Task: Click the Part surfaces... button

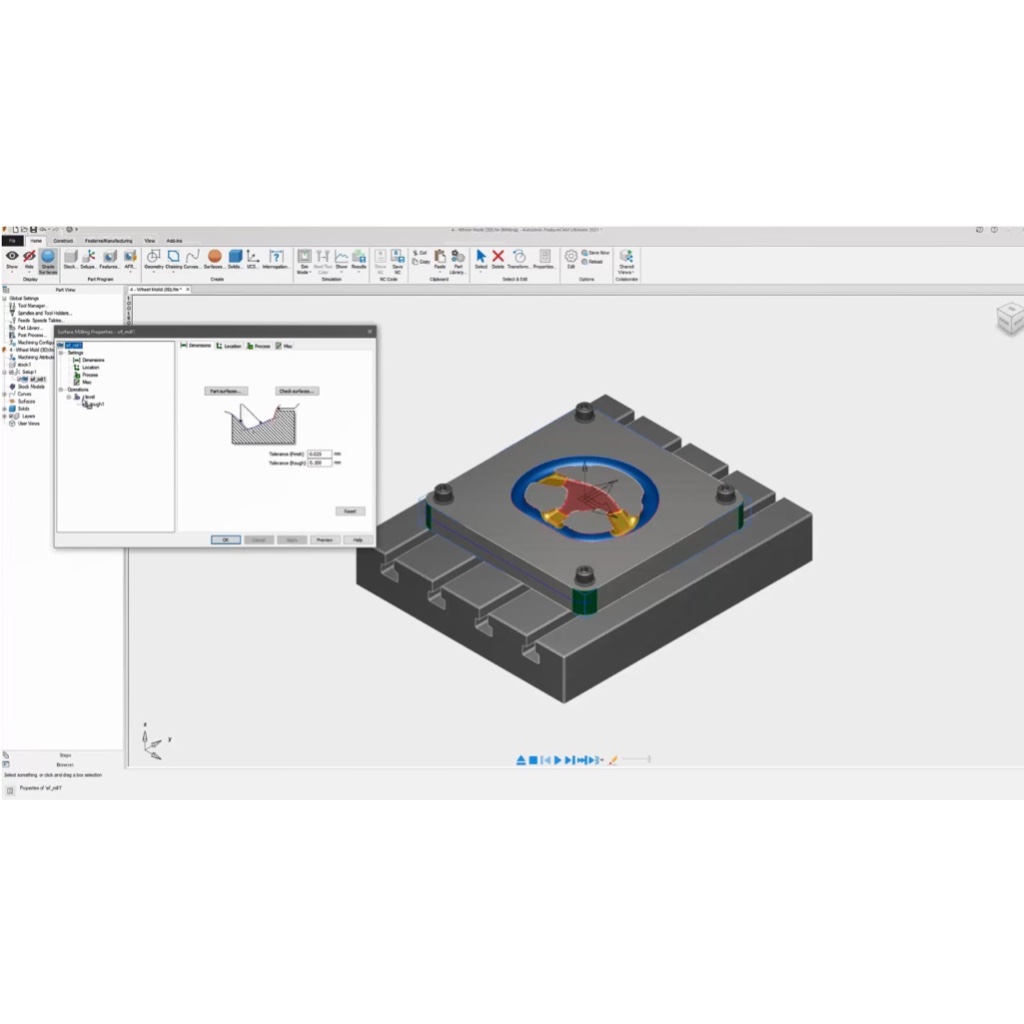Action: point(226,391)
